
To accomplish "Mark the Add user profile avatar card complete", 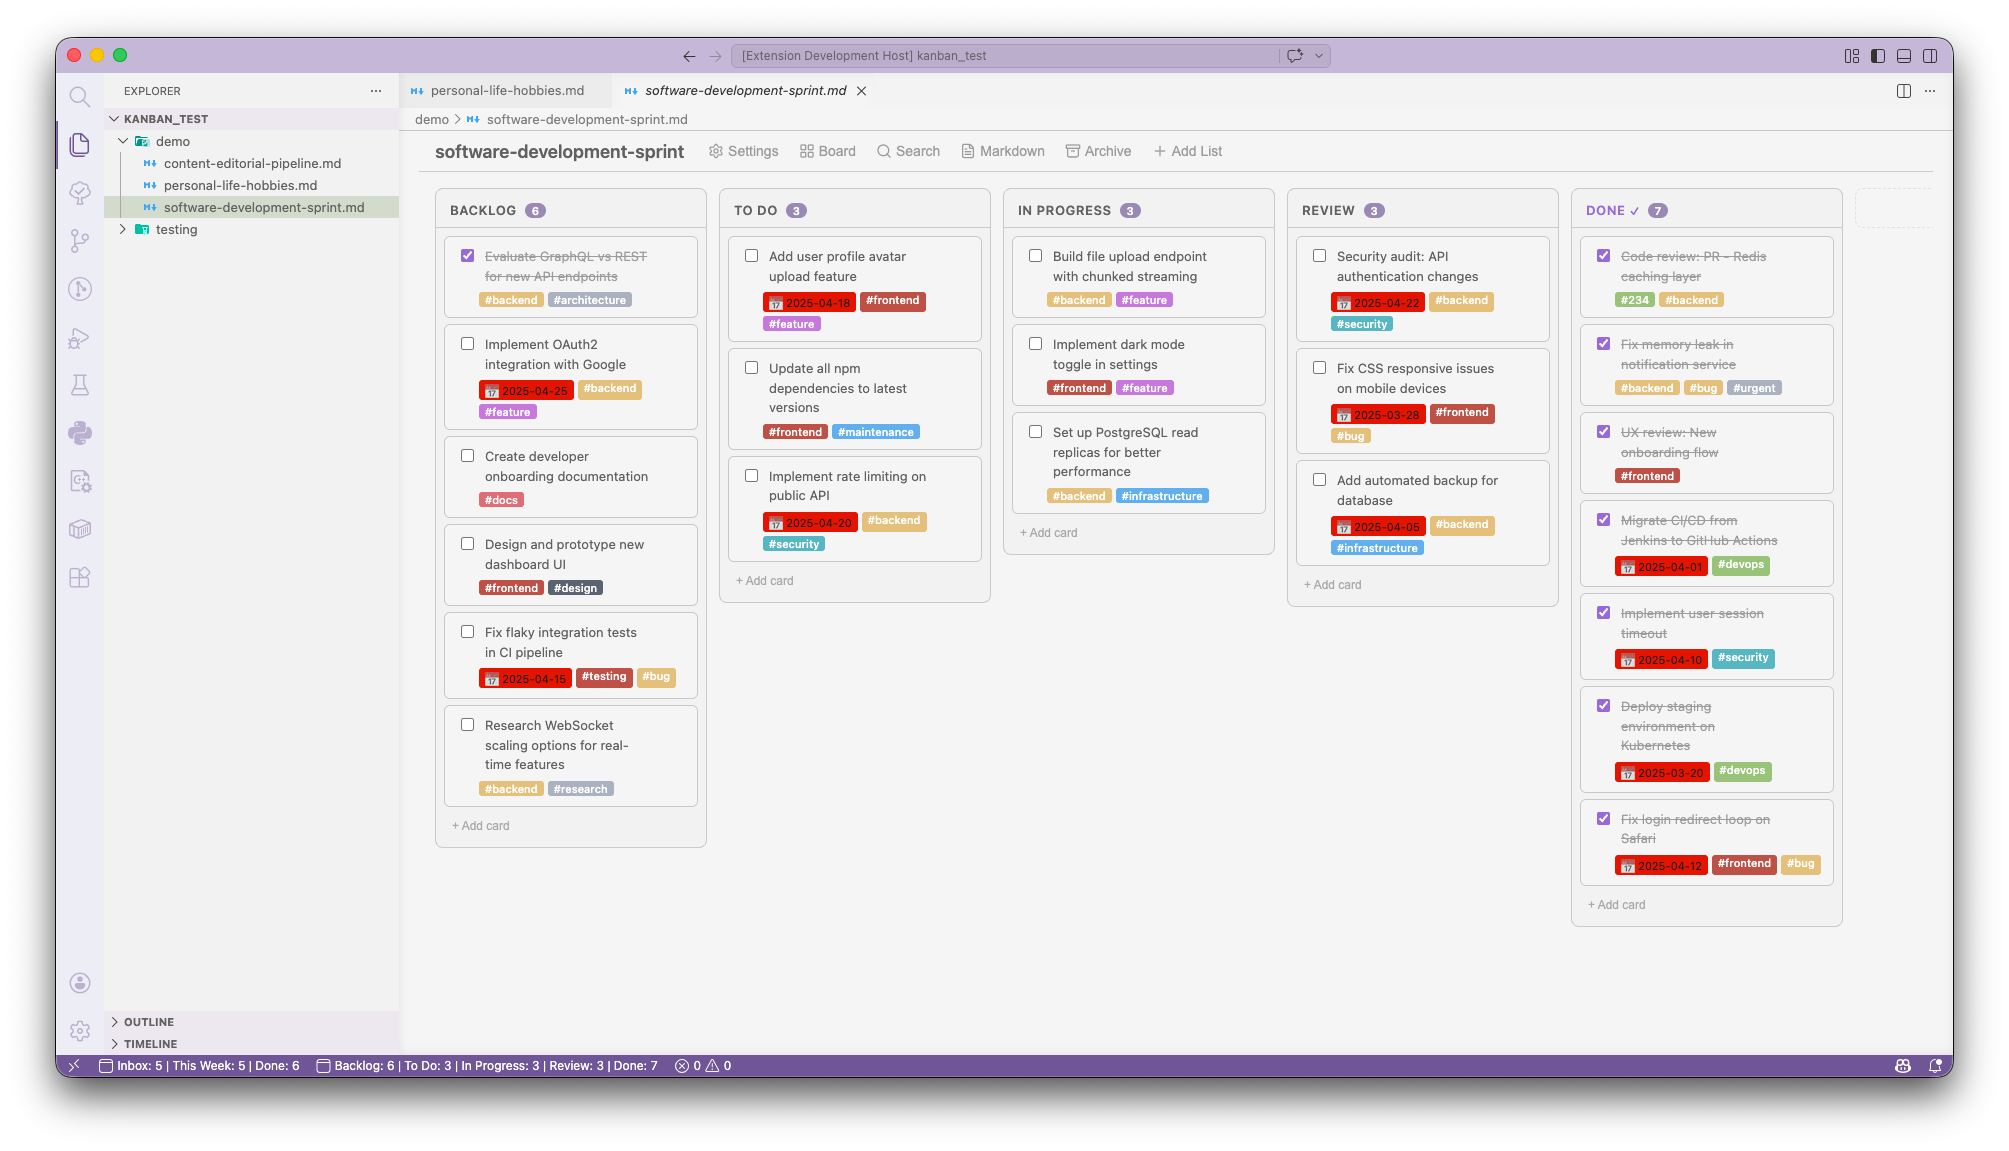I will point(752,255).
